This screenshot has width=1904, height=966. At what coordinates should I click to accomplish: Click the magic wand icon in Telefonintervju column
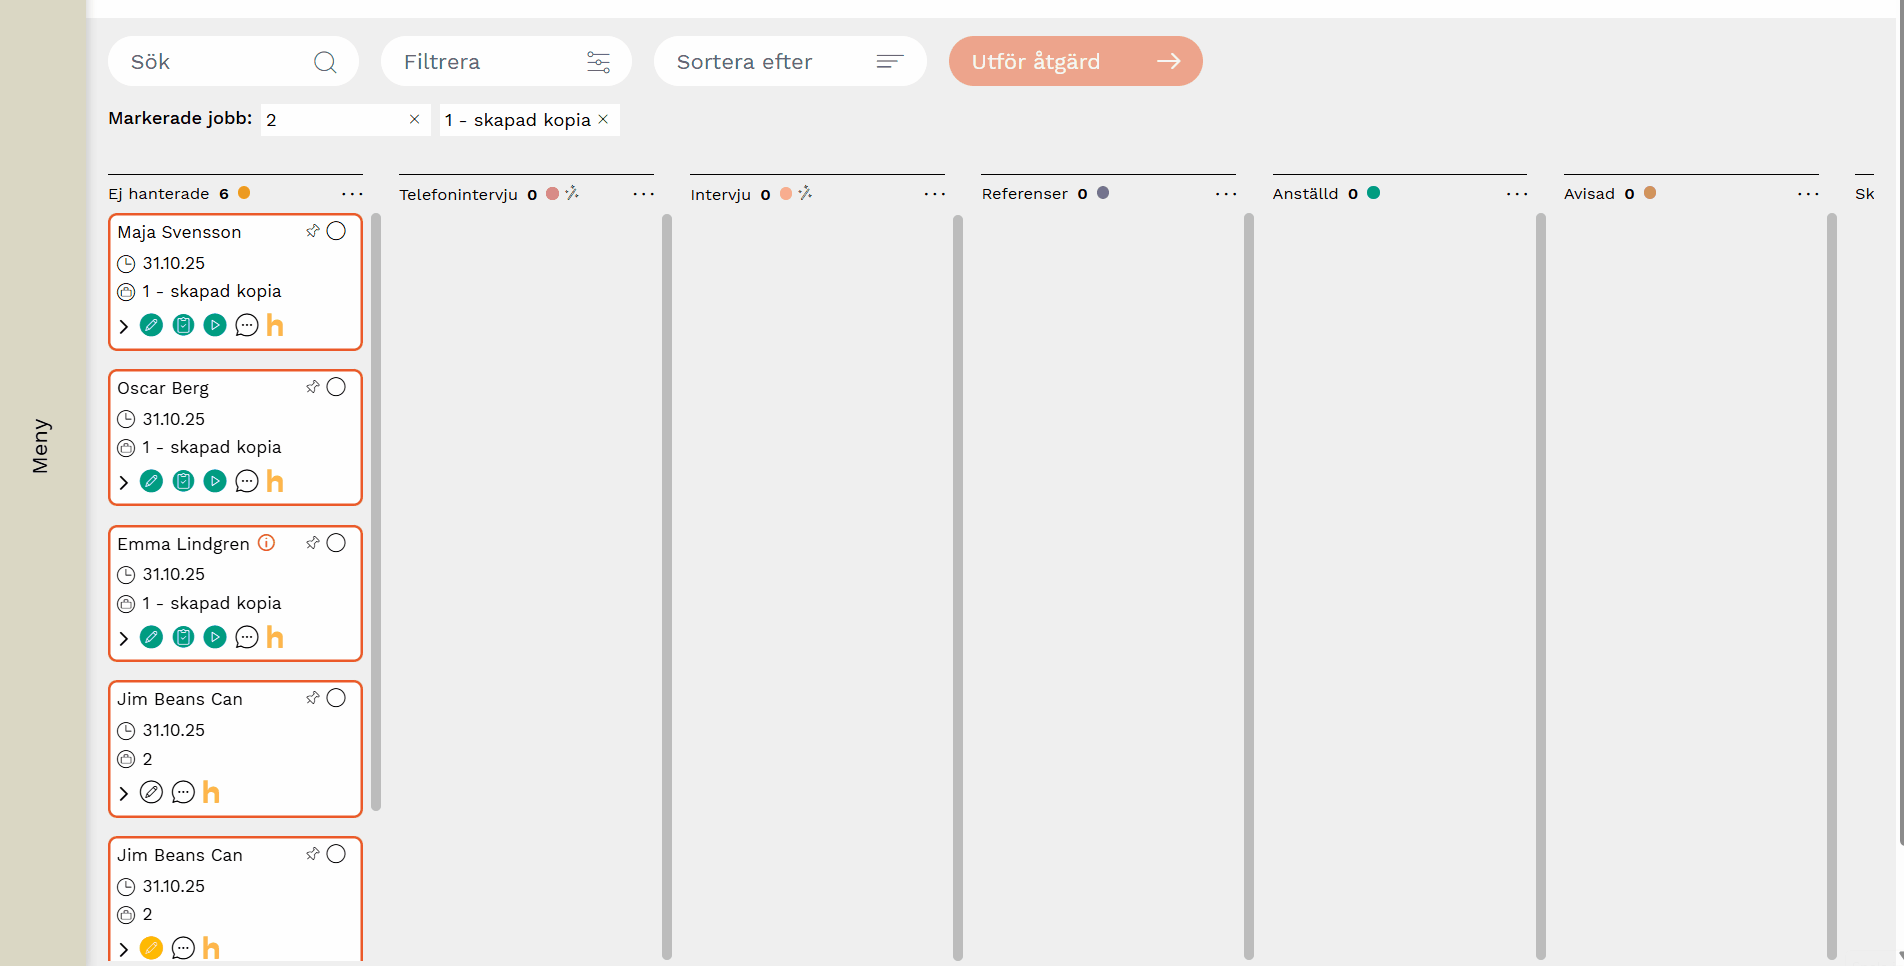click(572, 193)
